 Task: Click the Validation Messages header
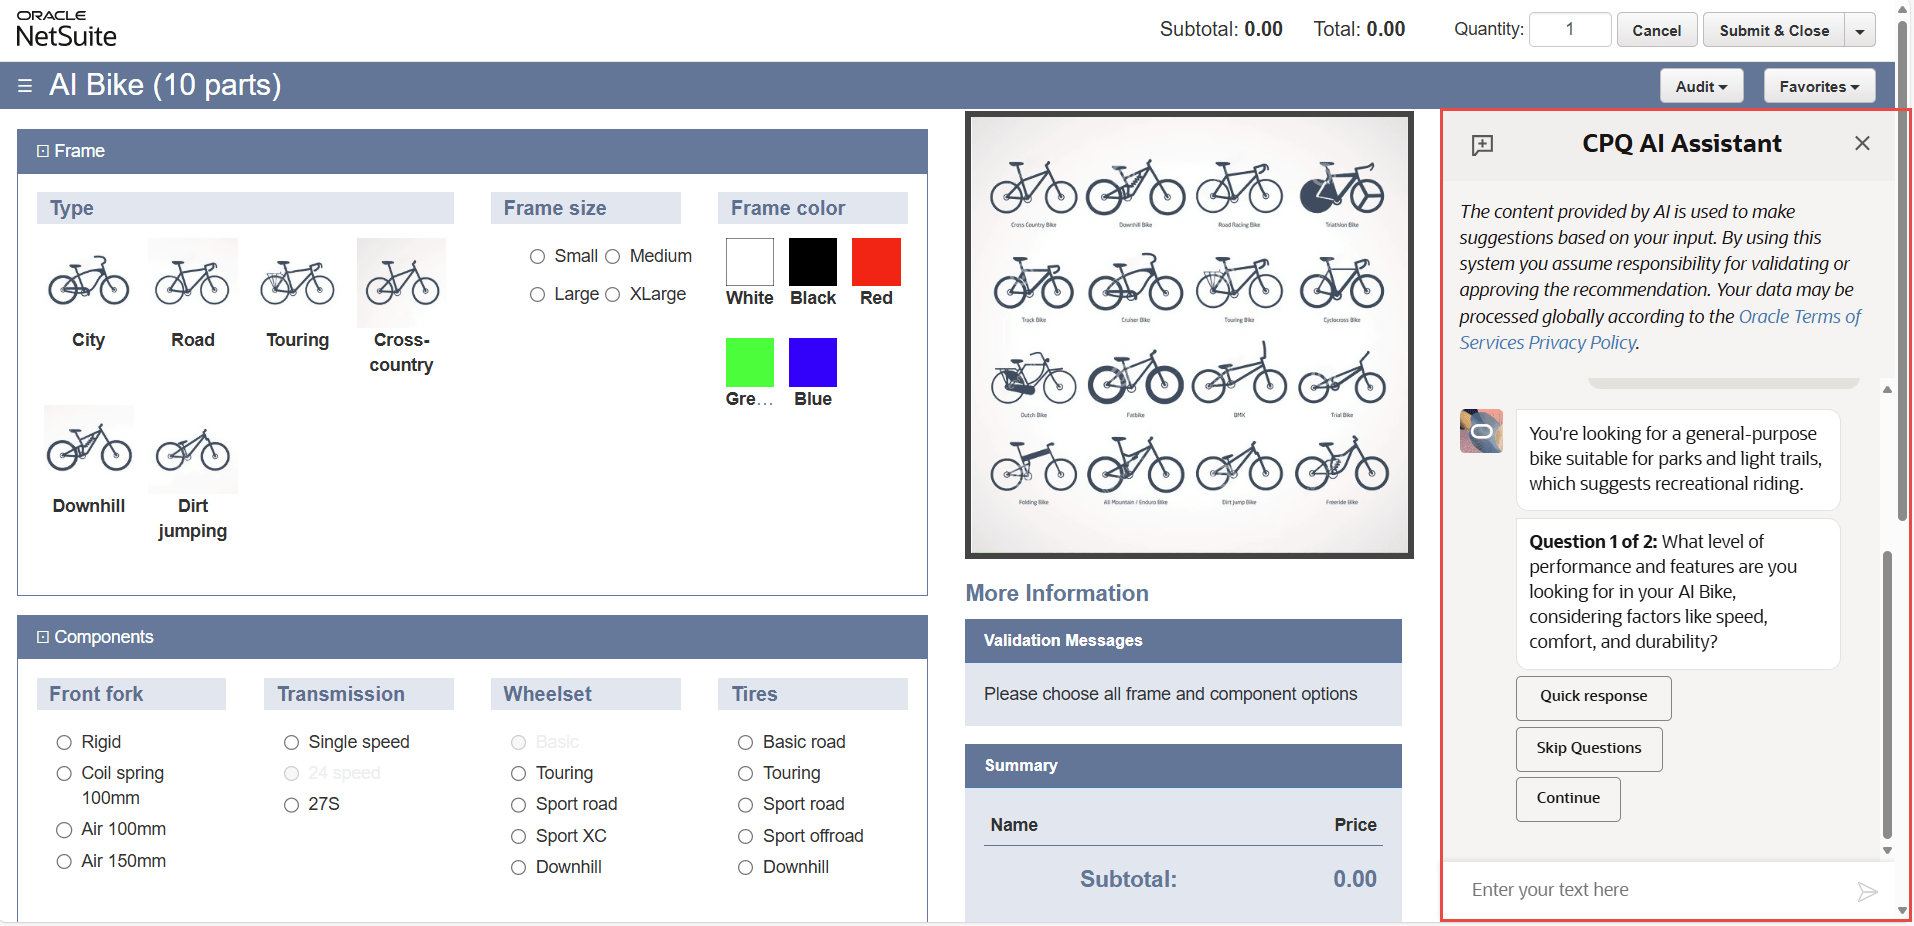coord(1183,641)
